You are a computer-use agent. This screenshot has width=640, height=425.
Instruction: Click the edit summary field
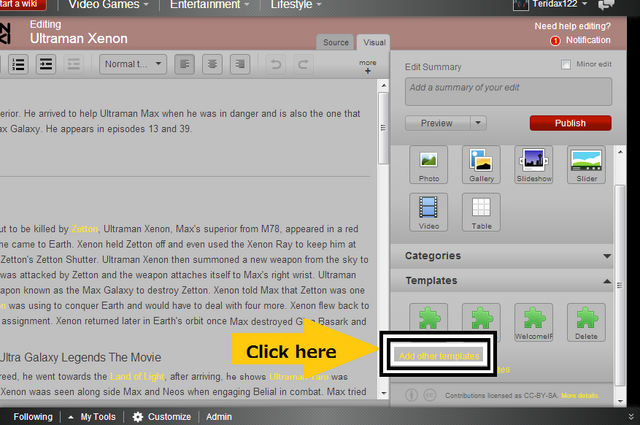(x=508, y=91)
